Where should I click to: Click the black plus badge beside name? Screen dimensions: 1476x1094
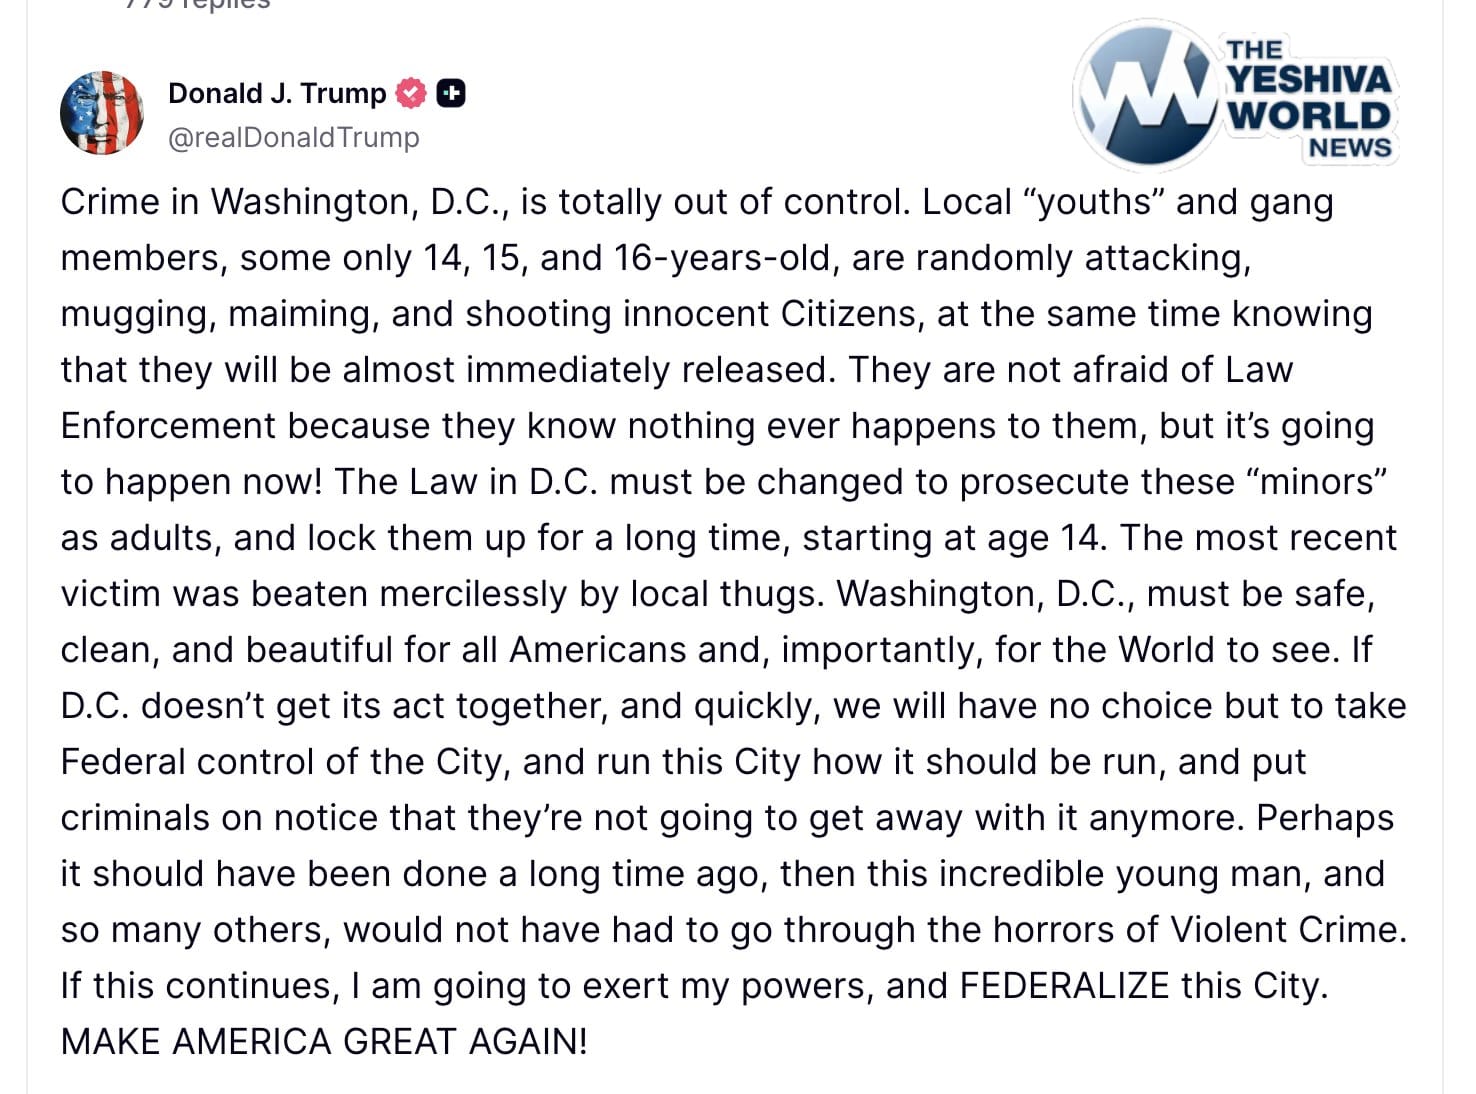(451, 93)
